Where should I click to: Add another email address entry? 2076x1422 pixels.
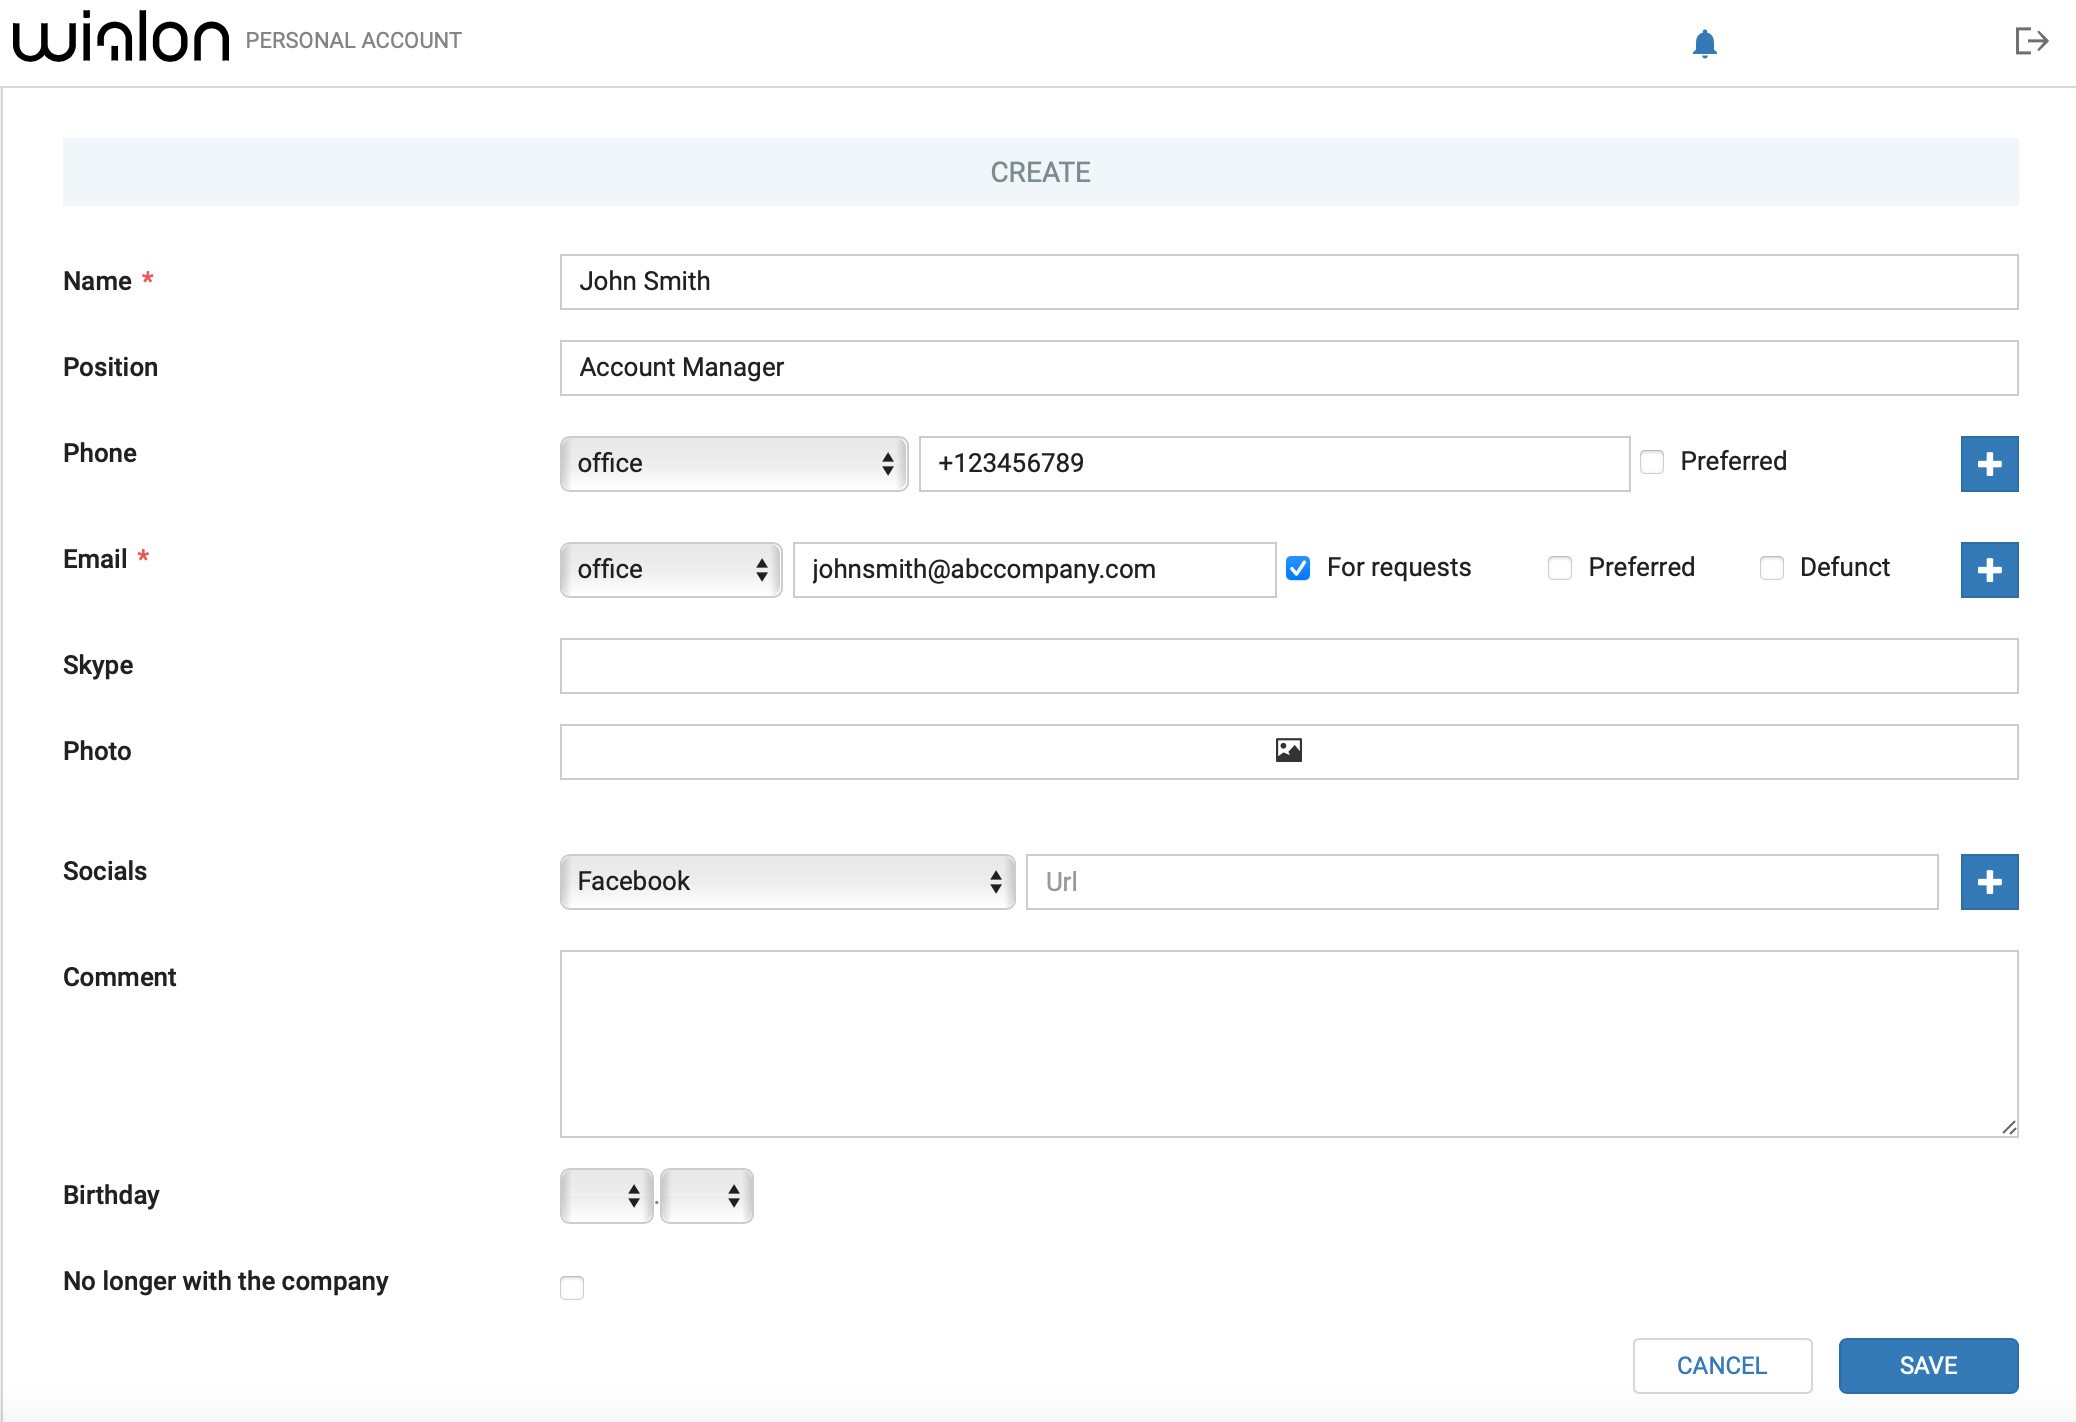coord(1989,569)
